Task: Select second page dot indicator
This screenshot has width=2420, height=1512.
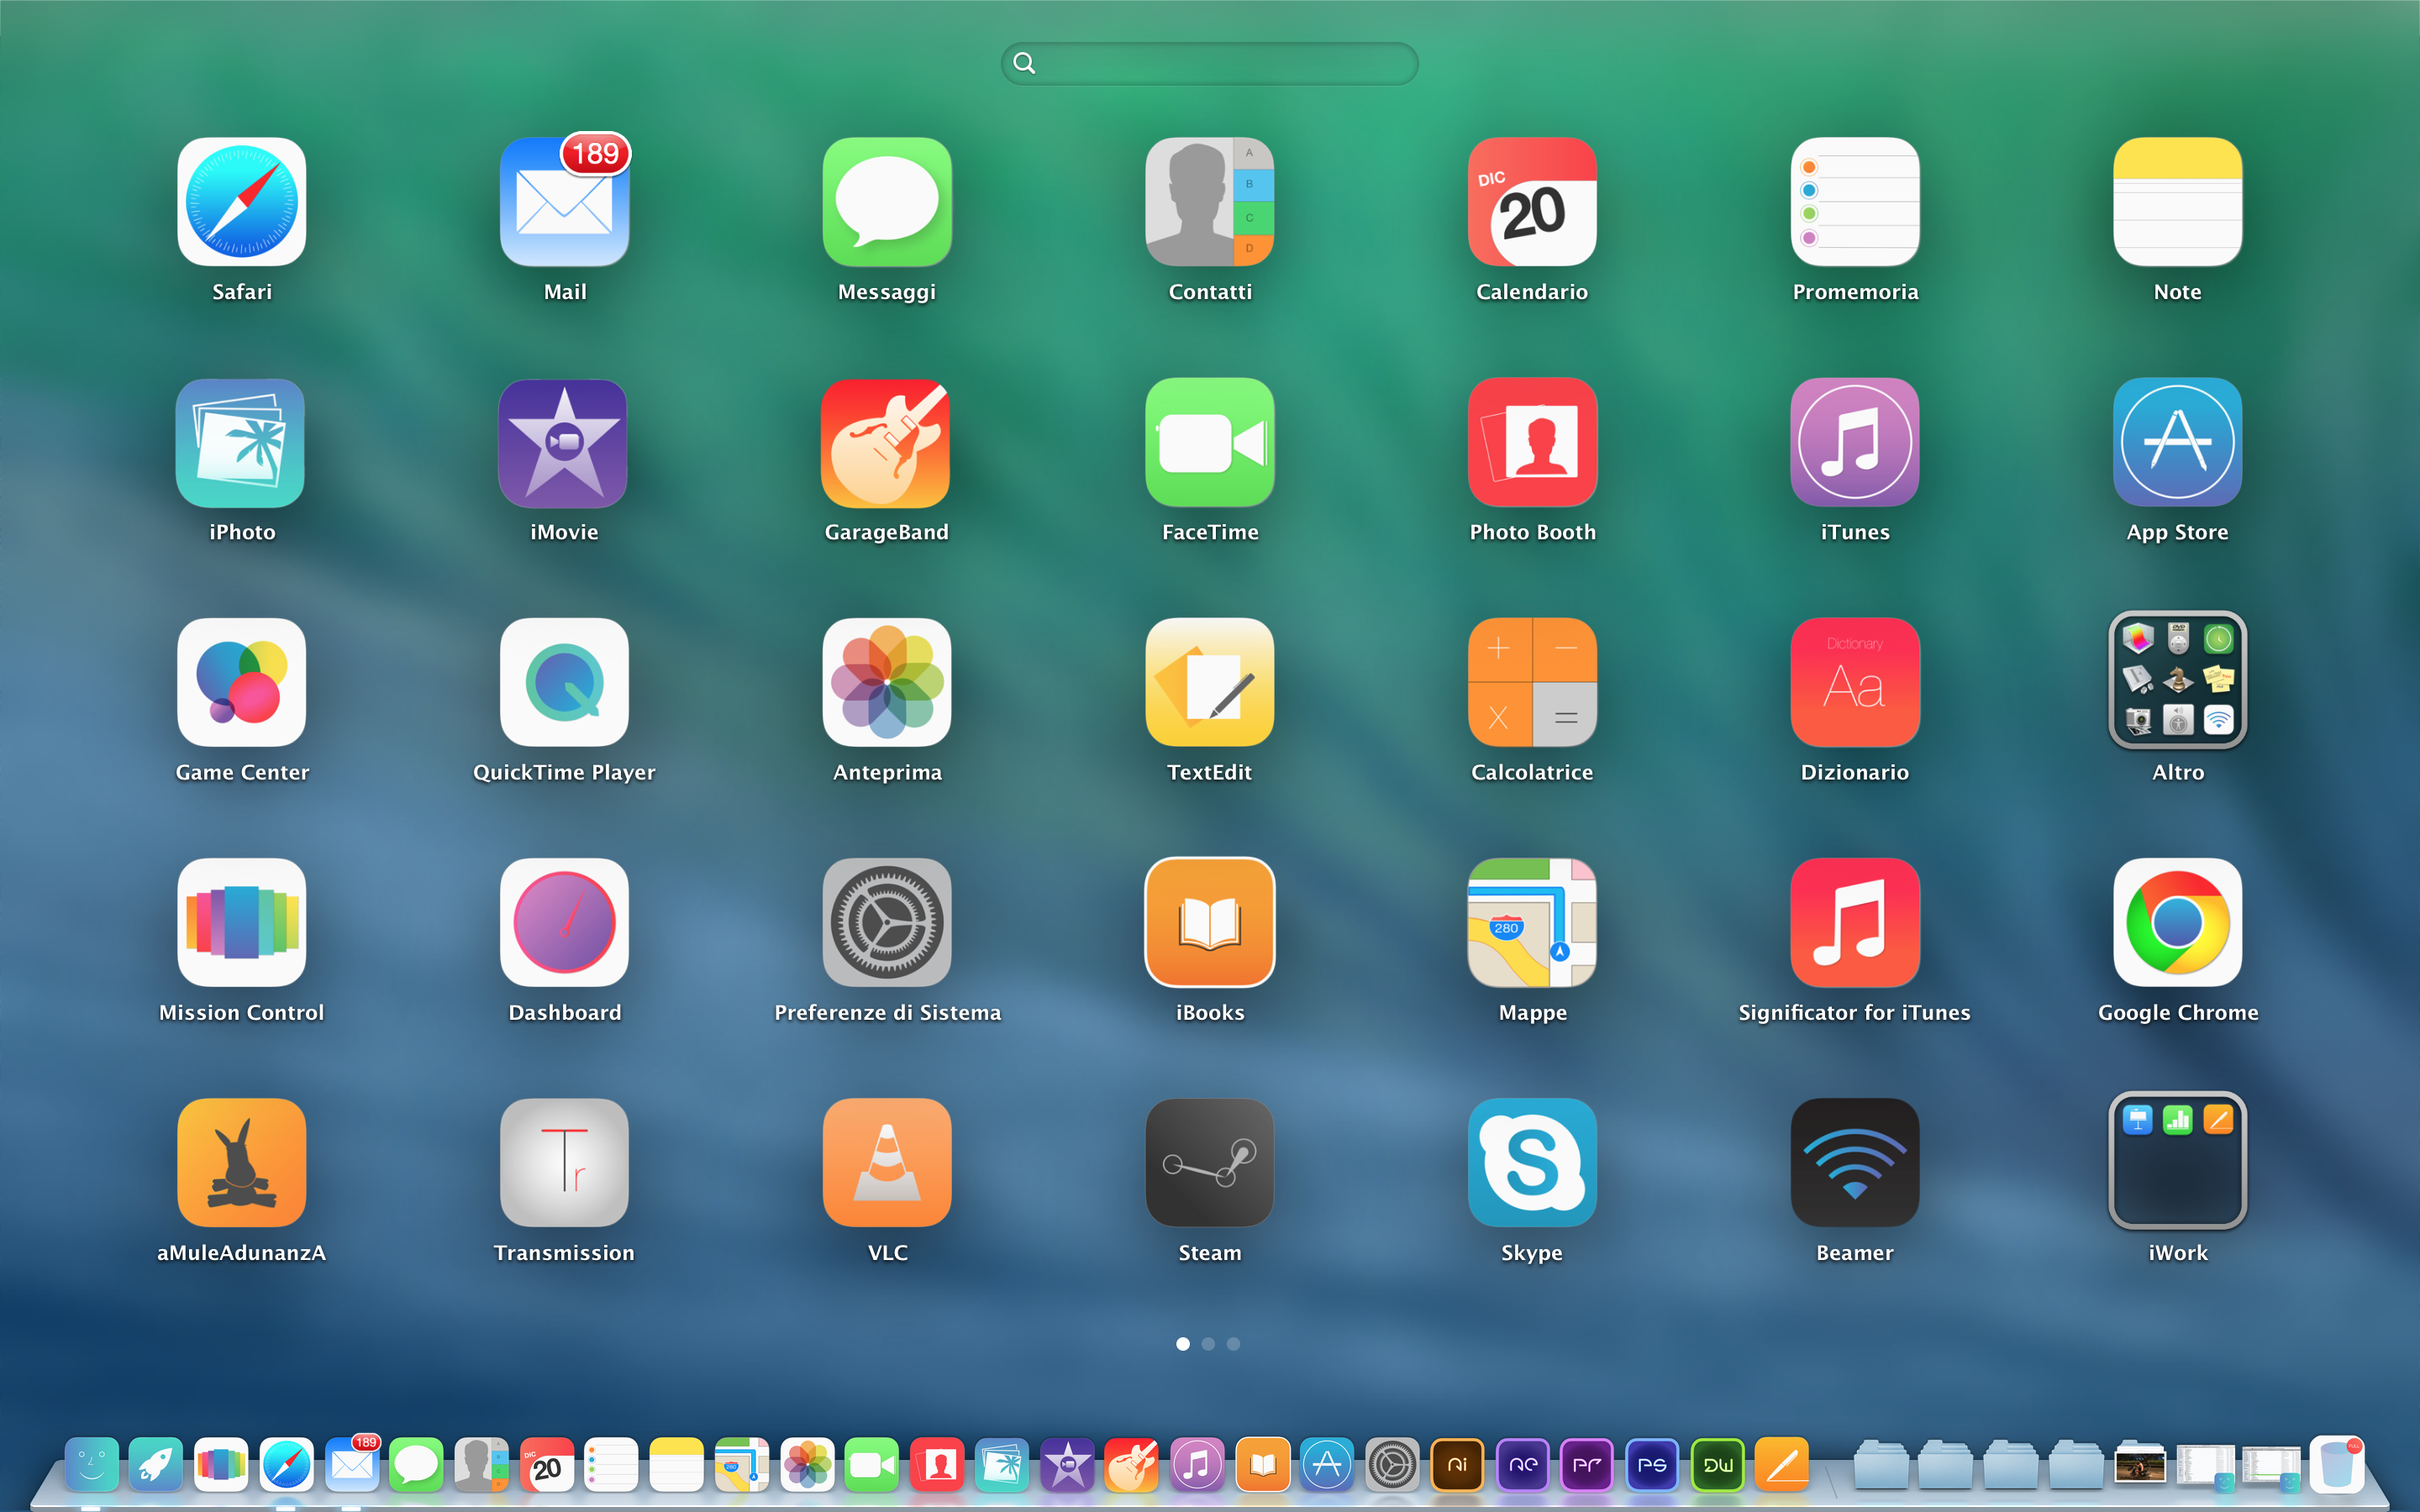Action: [1211, 1345]
